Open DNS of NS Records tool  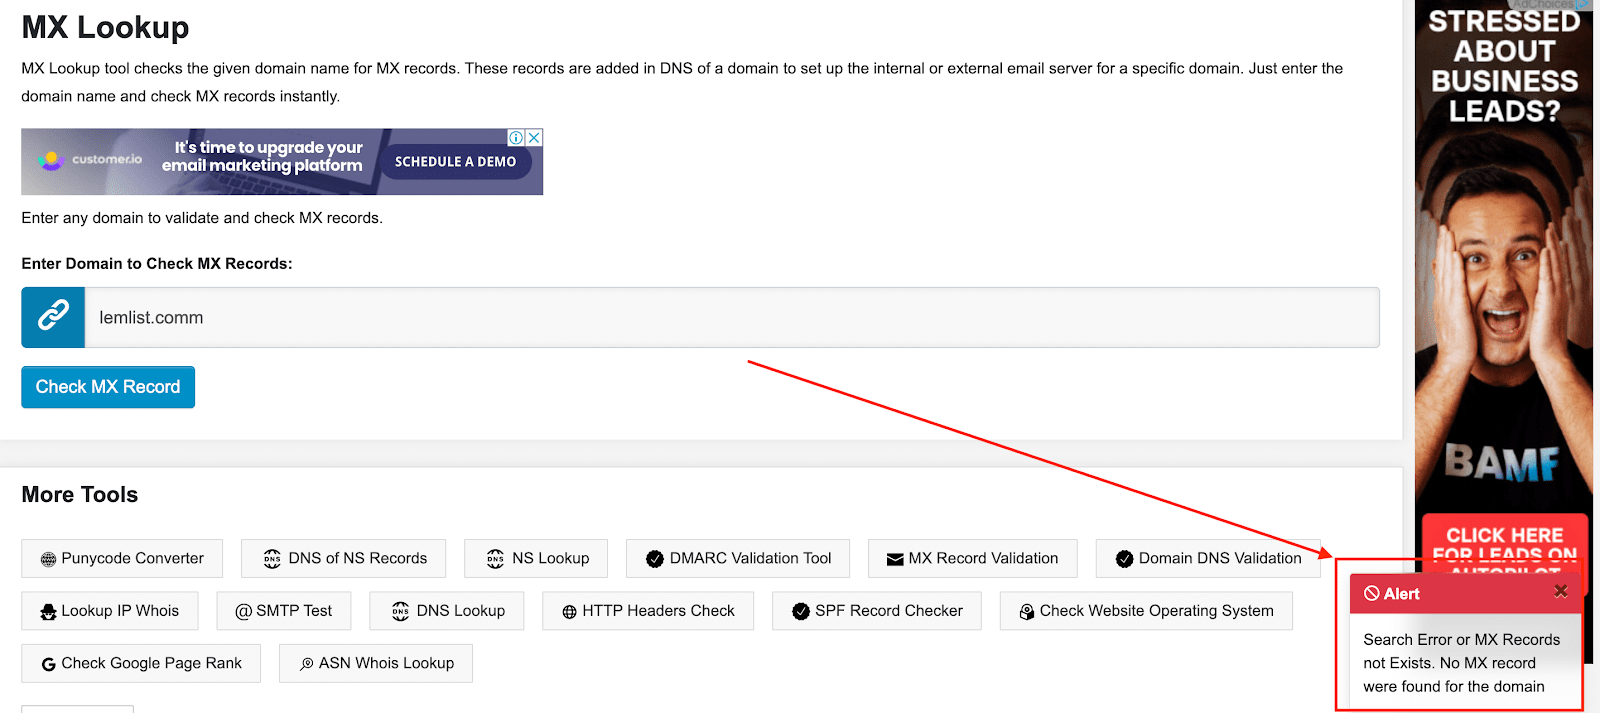click(343, 558)
